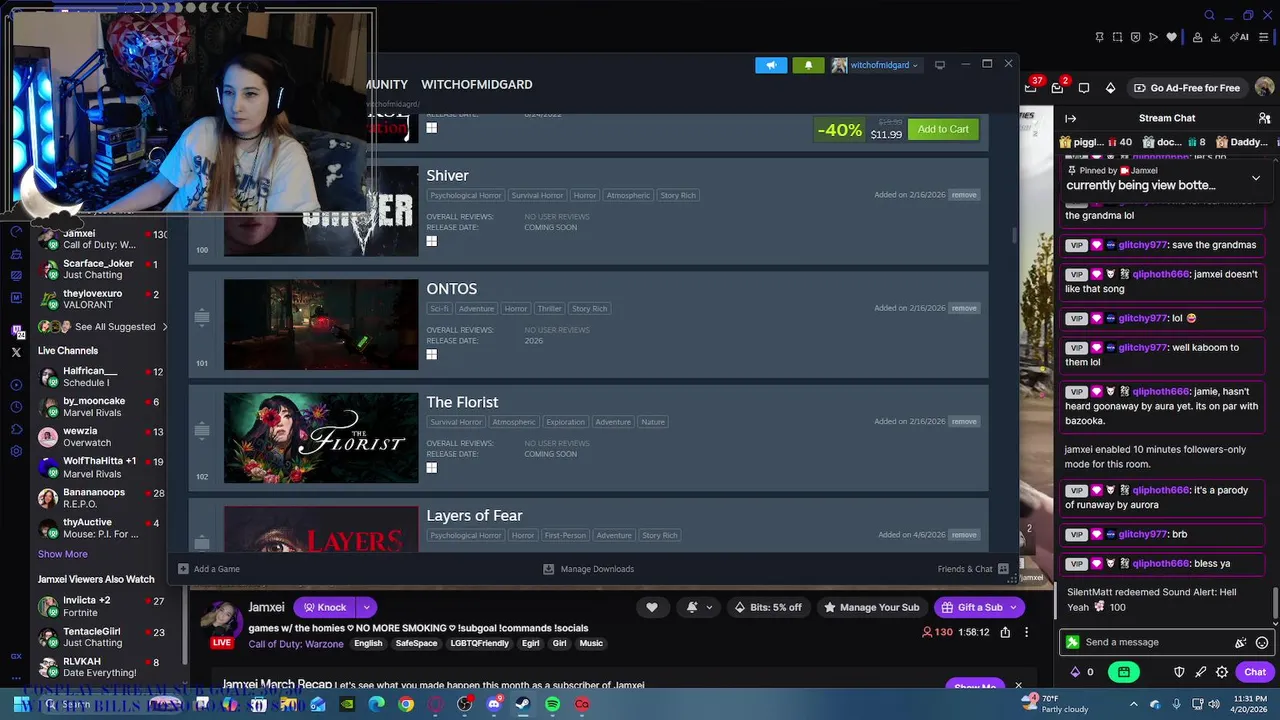Remove Layers of Fear from the wishlist
Screen dimensions: 1280x720
[x=964, y=535]
